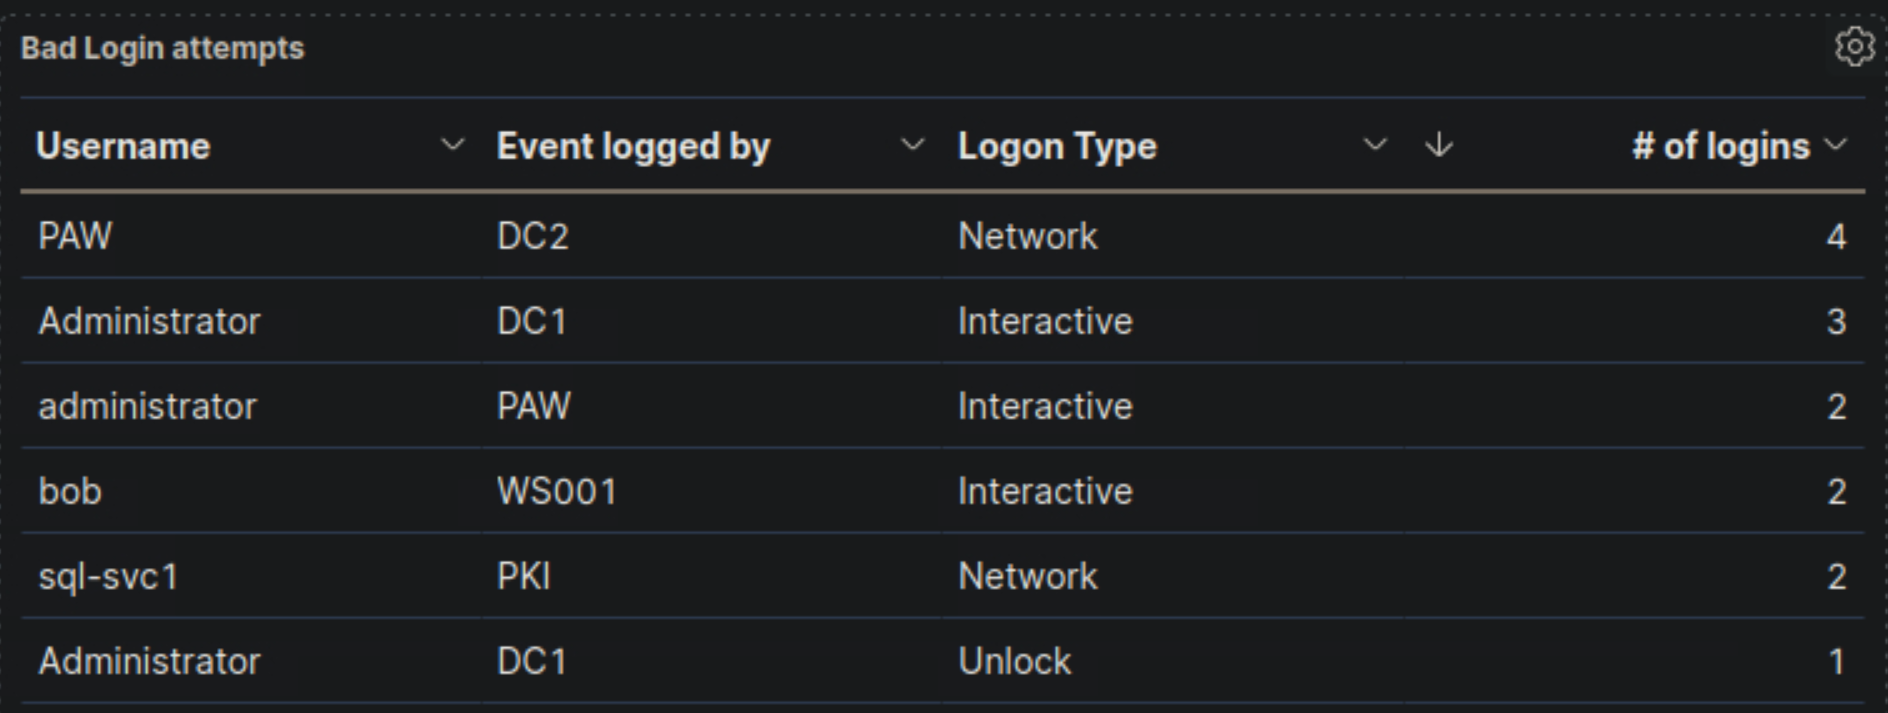Click the Logon Type column header
The height and width of the screenshot is (713, 1888).
point(1056,146)
